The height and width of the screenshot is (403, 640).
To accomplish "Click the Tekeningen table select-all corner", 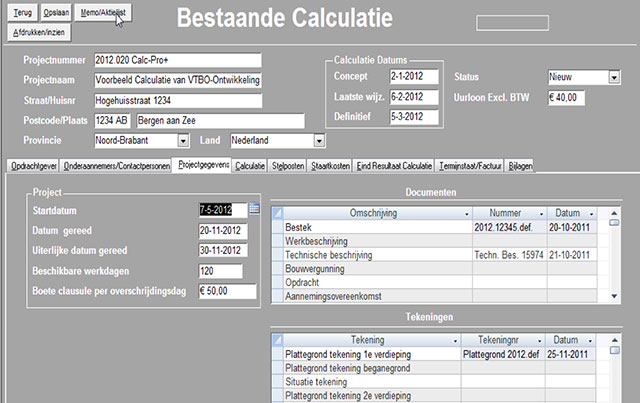I will tap(278, 340).
